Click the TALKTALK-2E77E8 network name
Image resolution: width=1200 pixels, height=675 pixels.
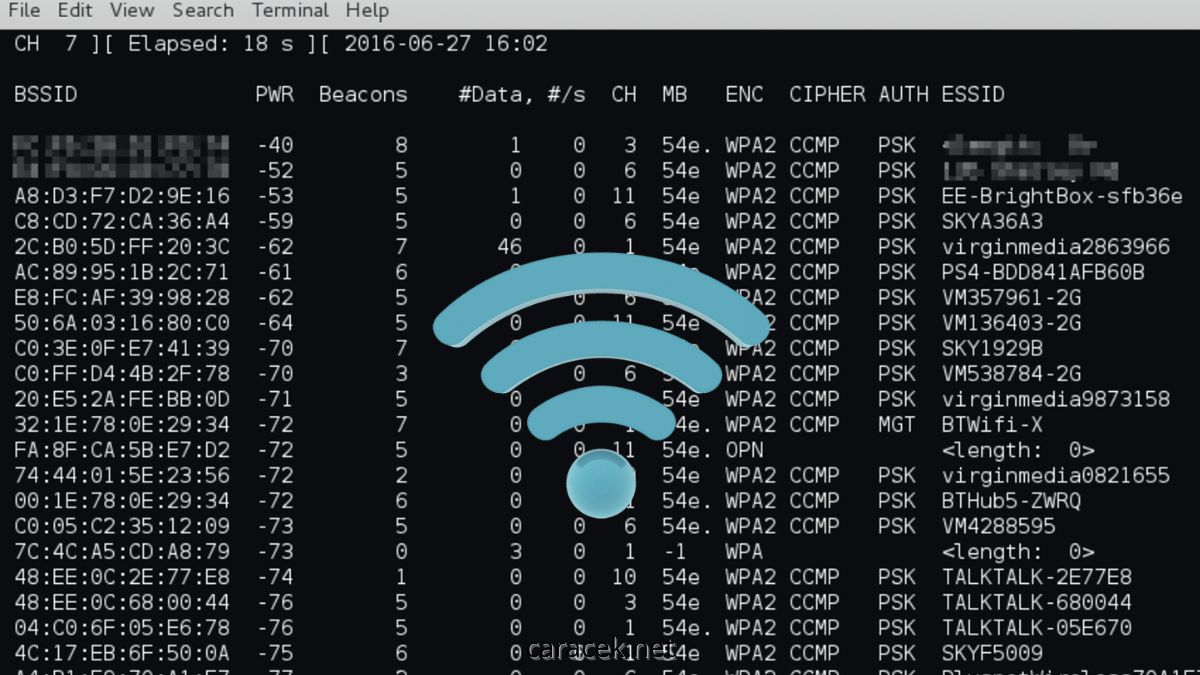[x=1037, y=577]
